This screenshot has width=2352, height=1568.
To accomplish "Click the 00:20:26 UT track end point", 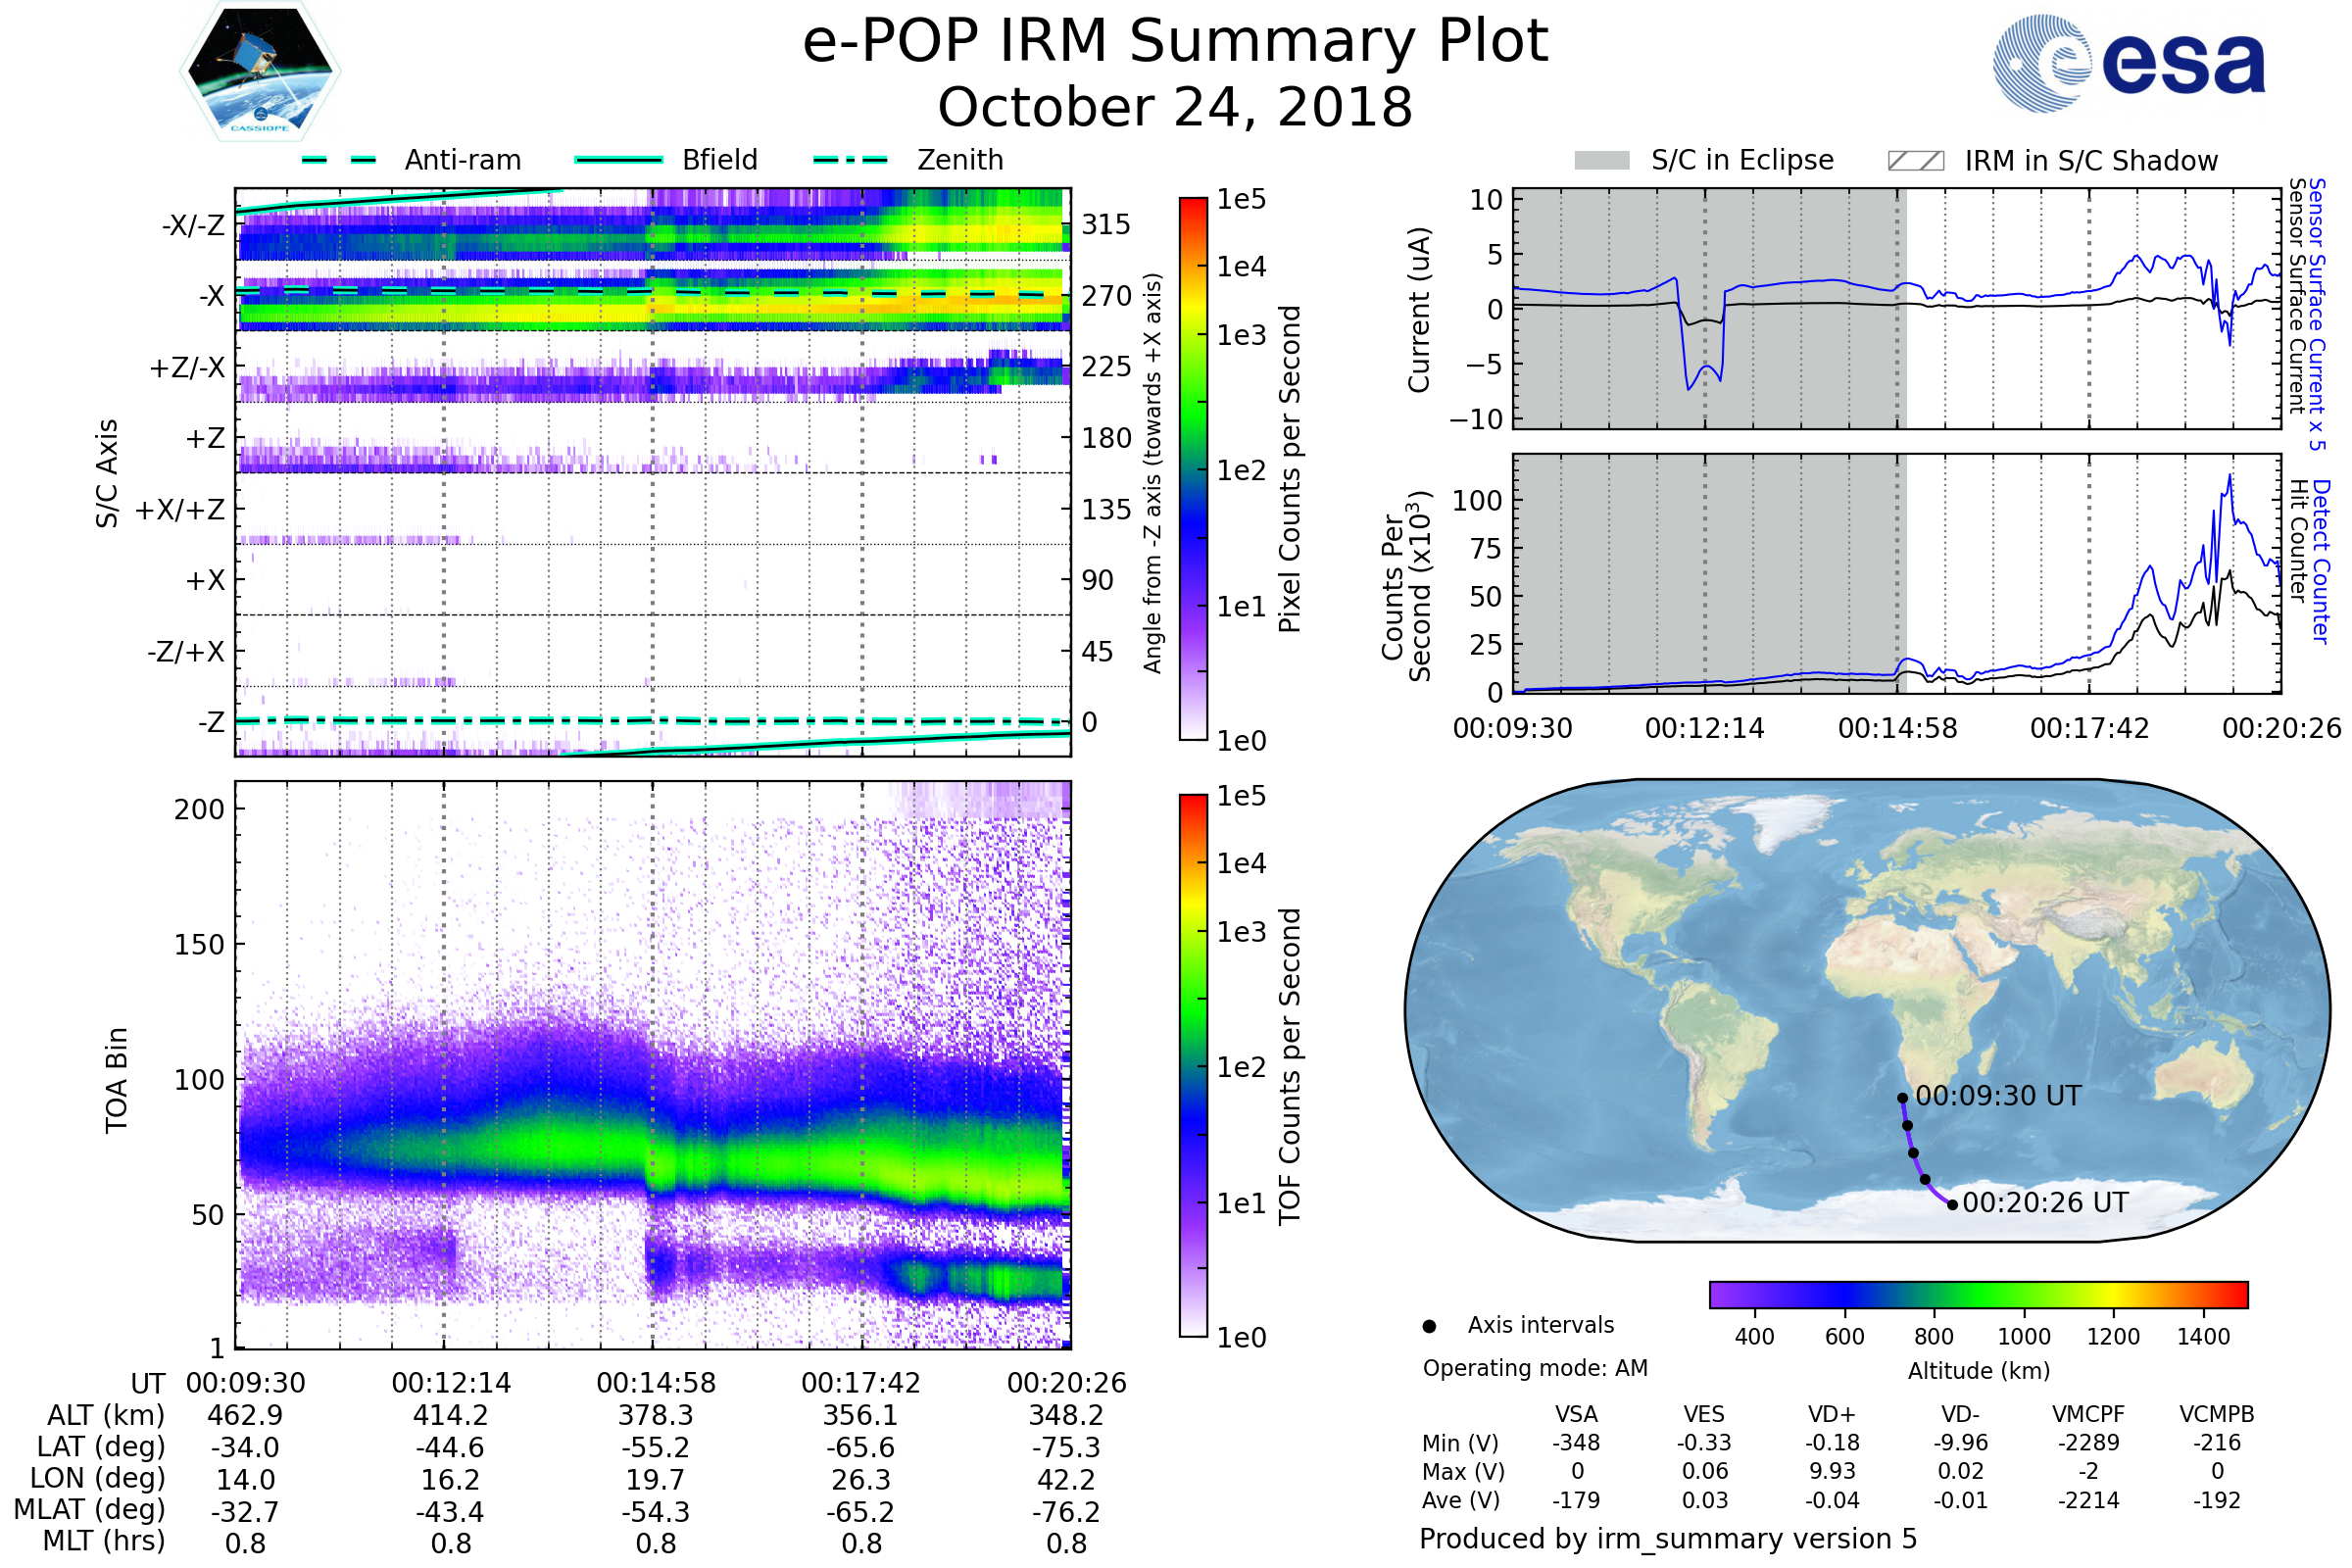I will (x=1952, y=1205).
